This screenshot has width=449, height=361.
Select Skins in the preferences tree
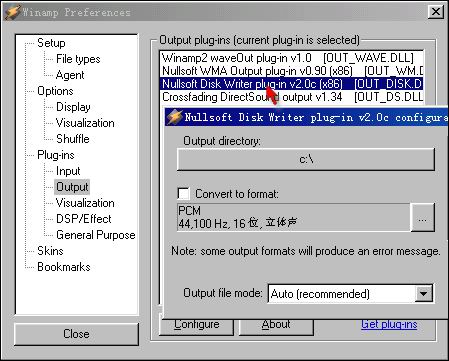coord(50,251)
